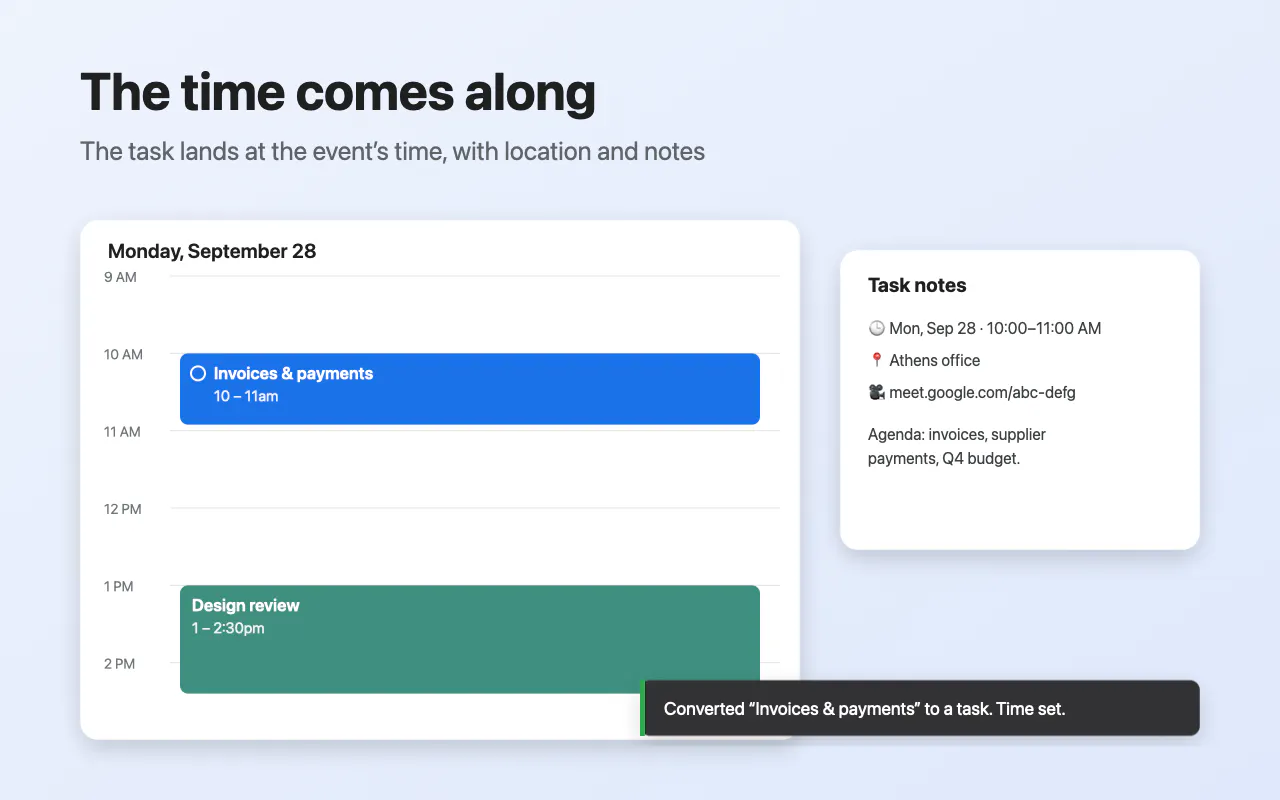Click the red location pin icon
The image size is (1280, 800).
[x=877, y=360]
